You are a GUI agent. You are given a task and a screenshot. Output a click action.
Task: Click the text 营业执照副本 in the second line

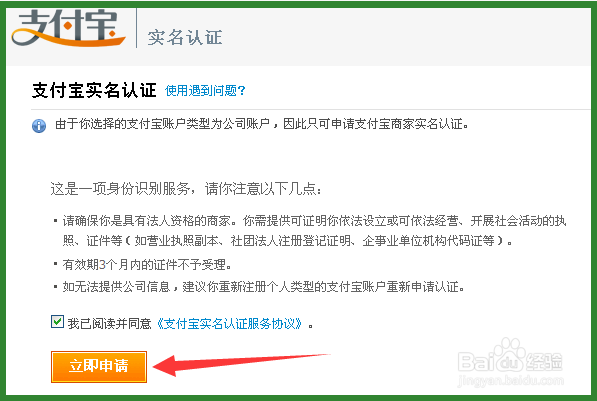pos(176,241)
